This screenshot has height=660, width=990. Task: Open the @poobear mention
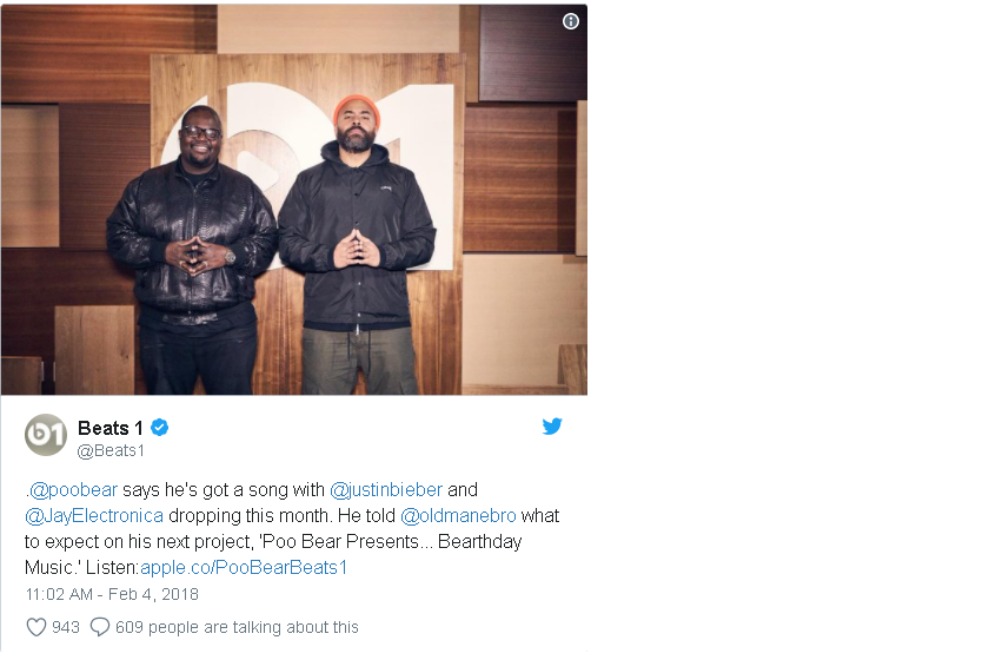[x=73, y=489]
